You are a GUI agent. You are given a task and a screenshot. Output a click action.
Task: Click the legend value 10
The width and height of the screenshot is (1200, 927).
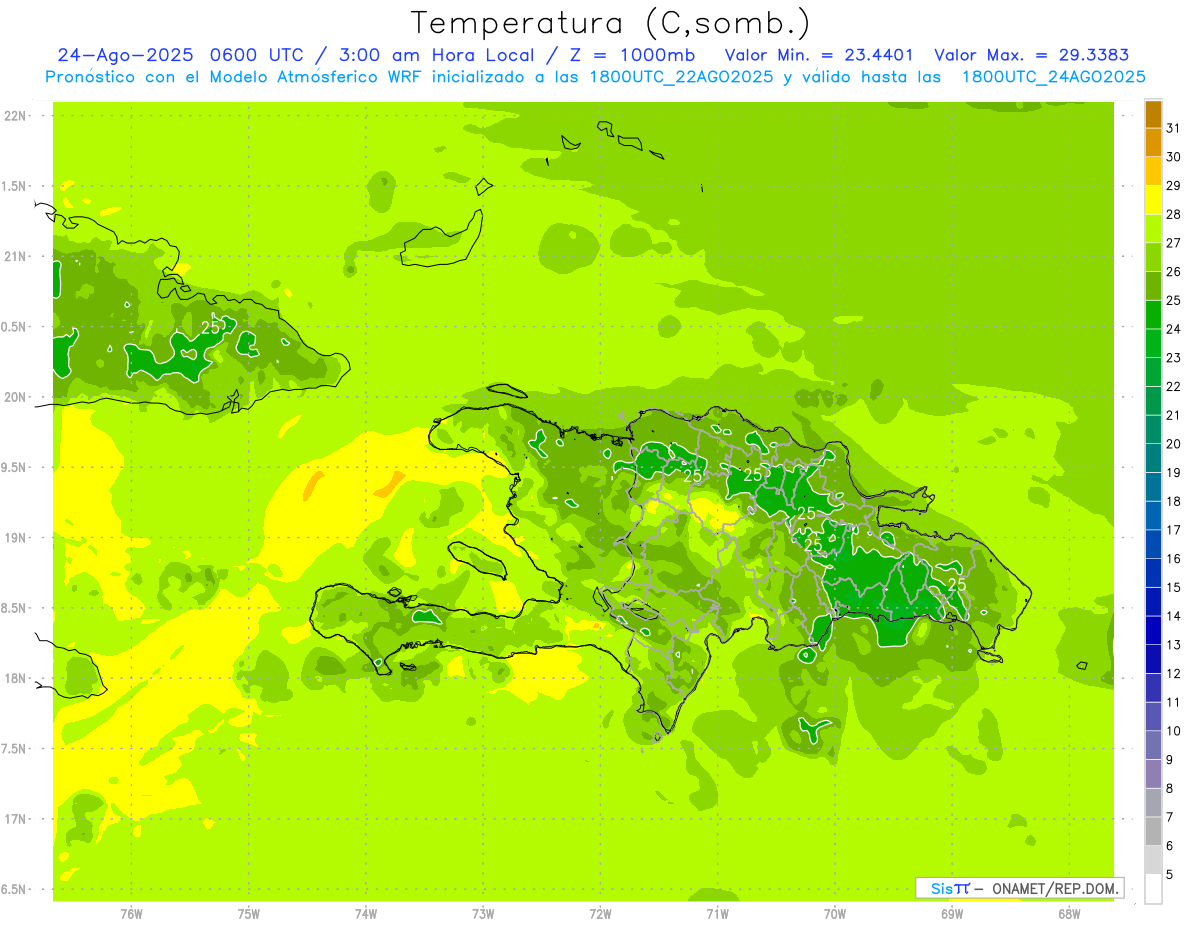click(1173, 731)
